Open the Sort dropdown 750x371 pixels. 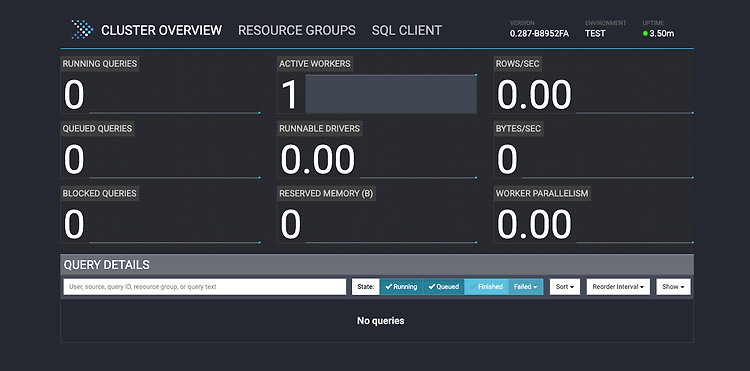[565, 287]
